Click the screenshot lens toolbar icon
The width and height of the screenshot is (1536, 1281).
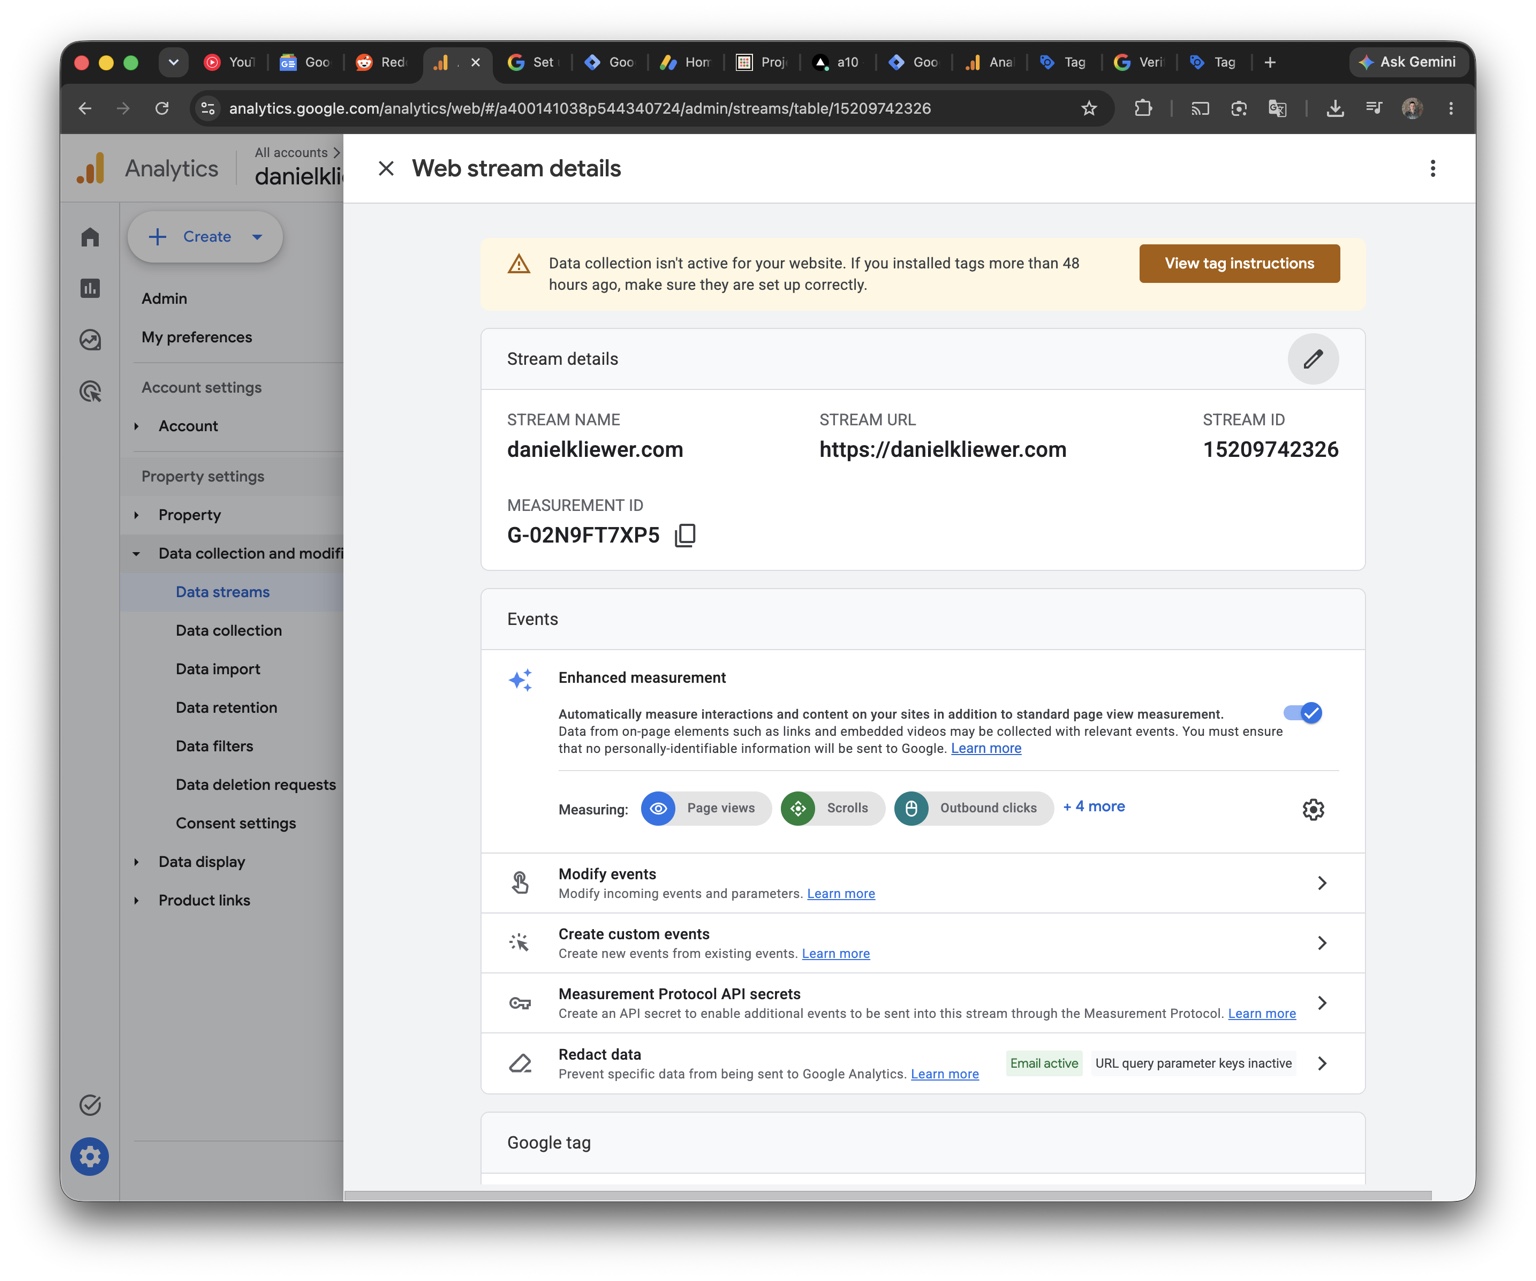1239,108
